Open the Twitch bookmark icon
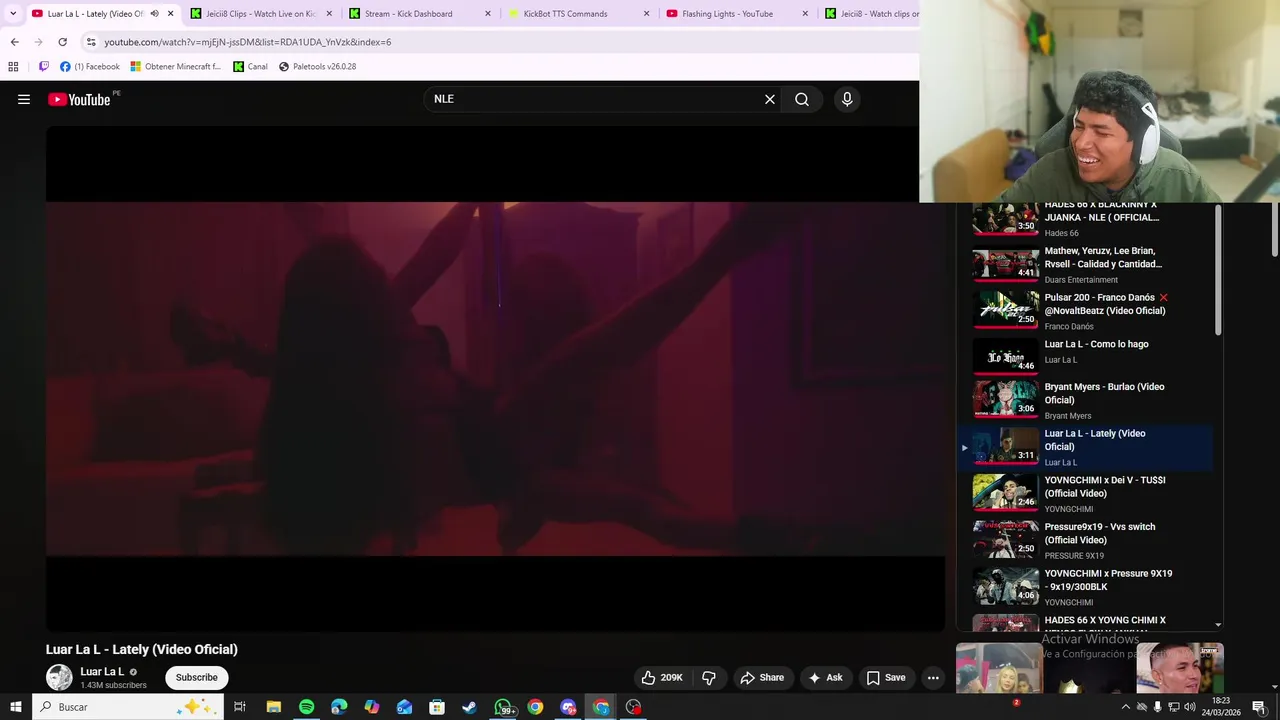This screenshot has height=720, width=1280. [43, 67]
